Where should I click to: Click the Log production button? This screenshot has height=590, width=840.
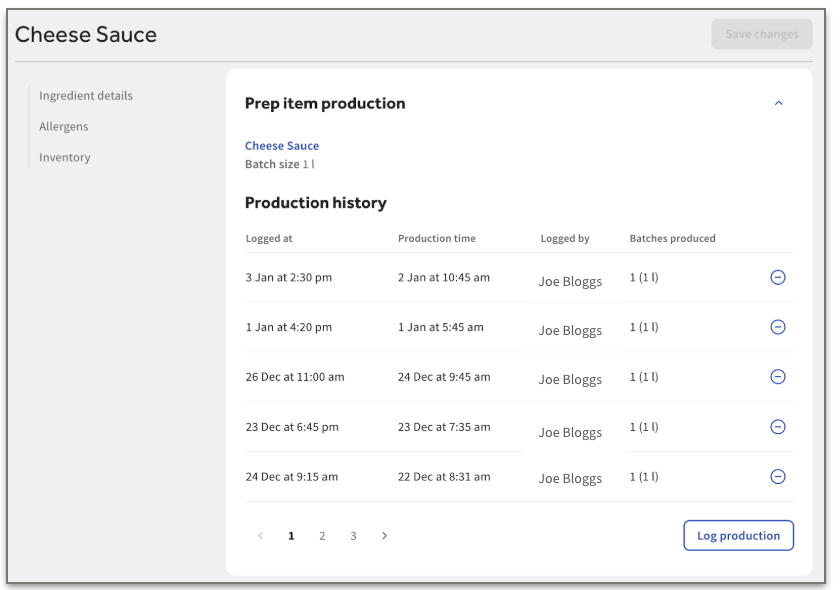coord(738,536)
